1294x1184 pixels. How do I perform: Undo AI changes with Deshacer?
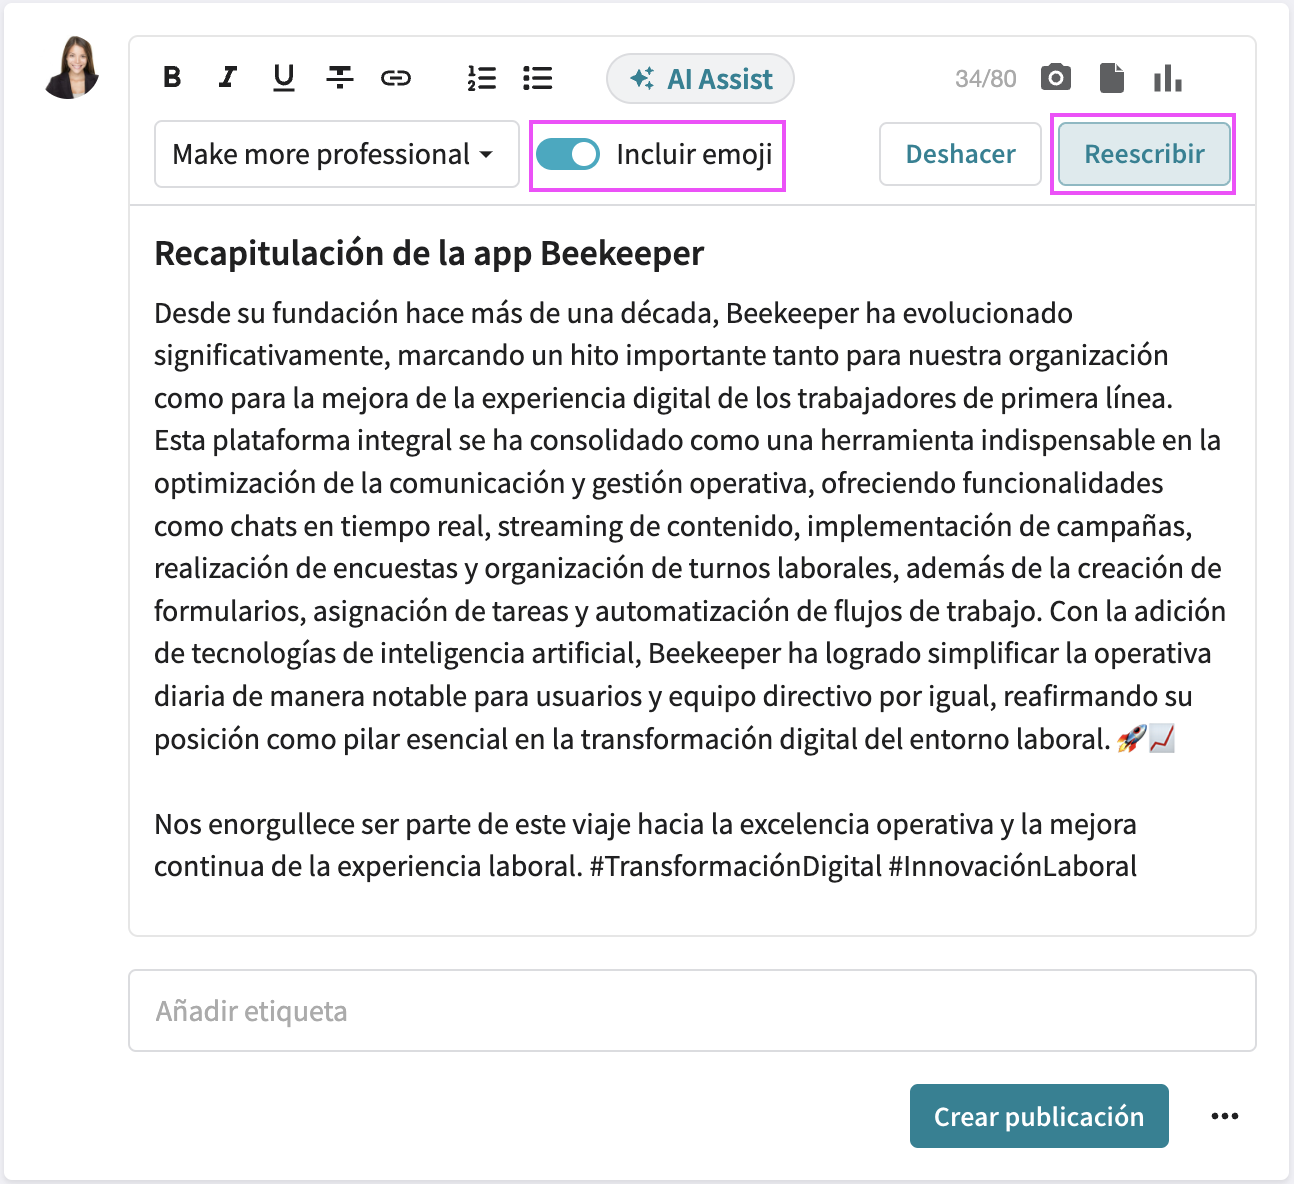[x=960, y=154]
